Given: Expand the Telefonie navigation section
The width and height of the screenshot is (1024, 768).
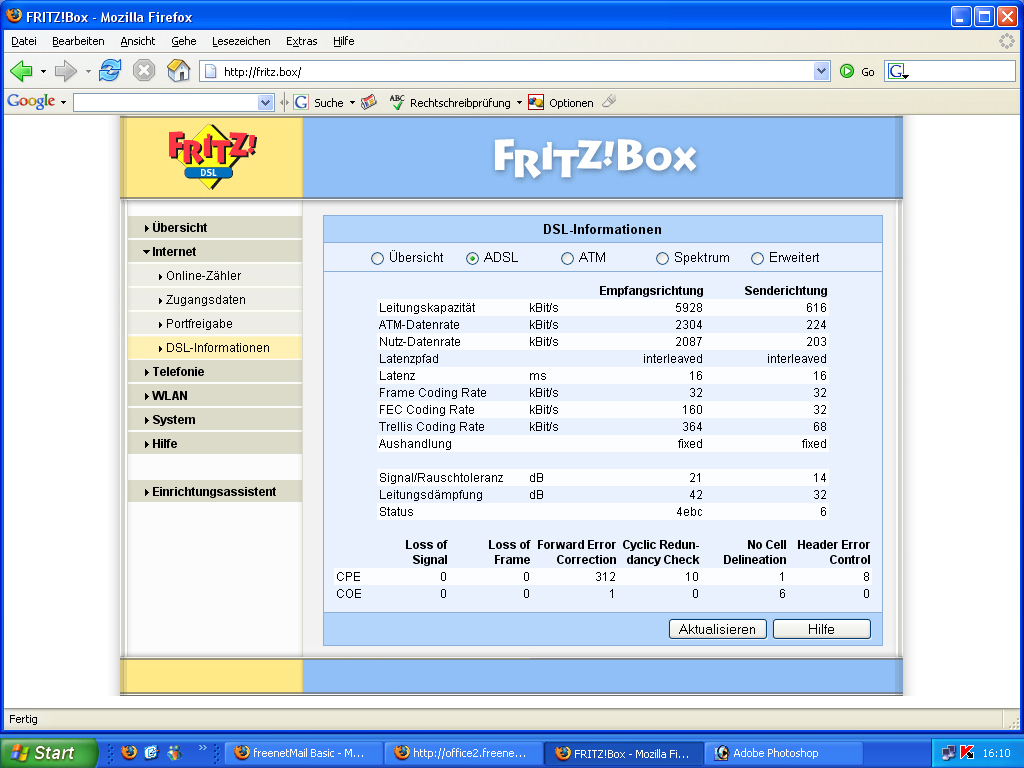Looking at the screenshot, I should (216, 372).
